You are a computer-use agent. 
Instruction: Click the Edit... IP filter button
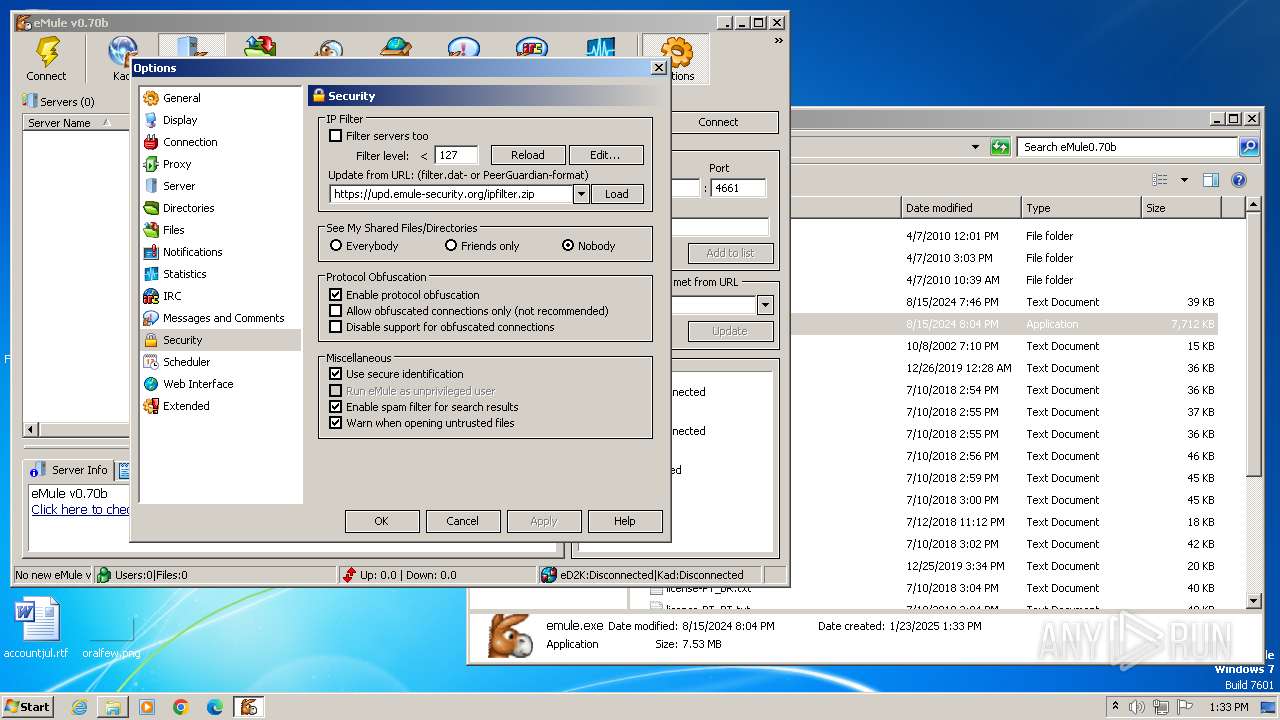coord(606,155)
